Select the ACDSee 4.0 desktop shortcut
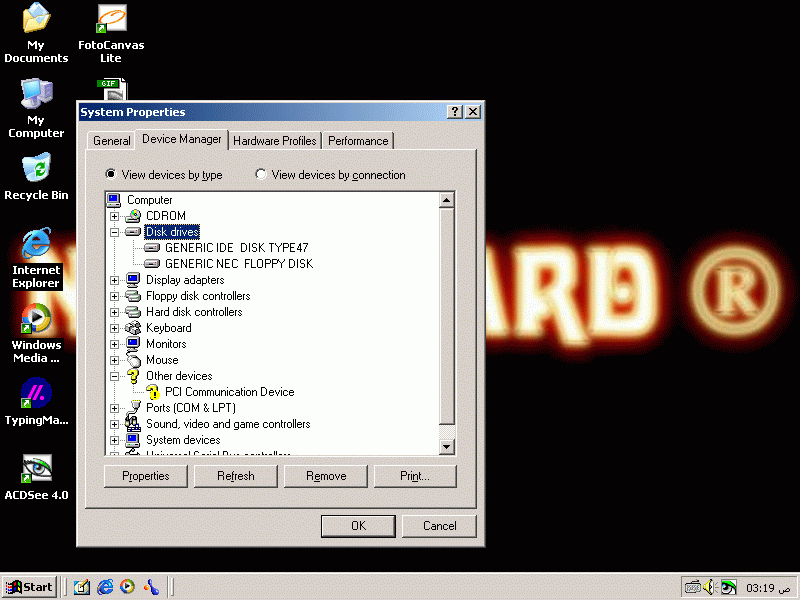The height and width of the screenshot is (600, 800). coord(36,477)
